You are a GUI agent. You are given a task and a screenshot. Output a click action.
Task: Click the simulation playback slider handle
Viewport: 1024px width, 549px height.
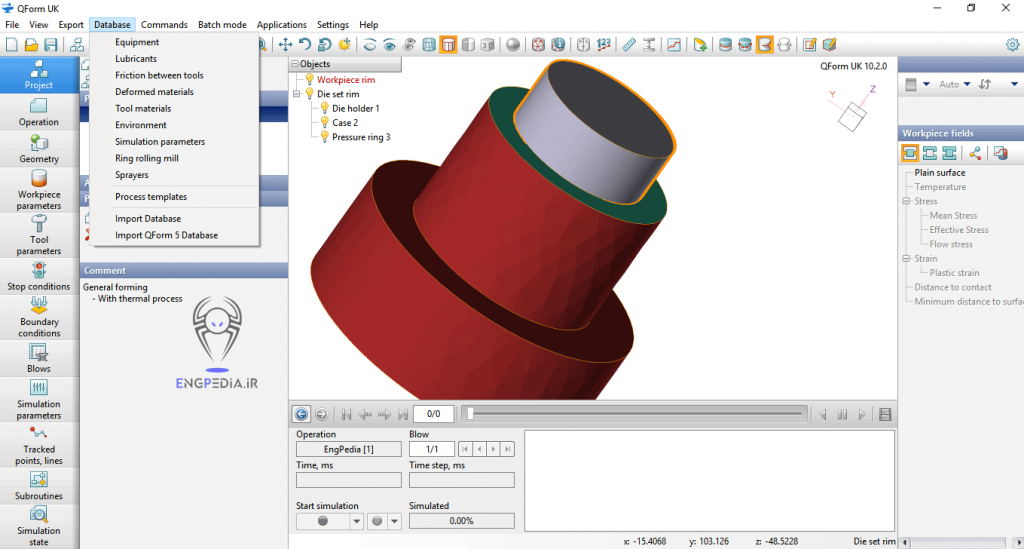coord(470,414)
